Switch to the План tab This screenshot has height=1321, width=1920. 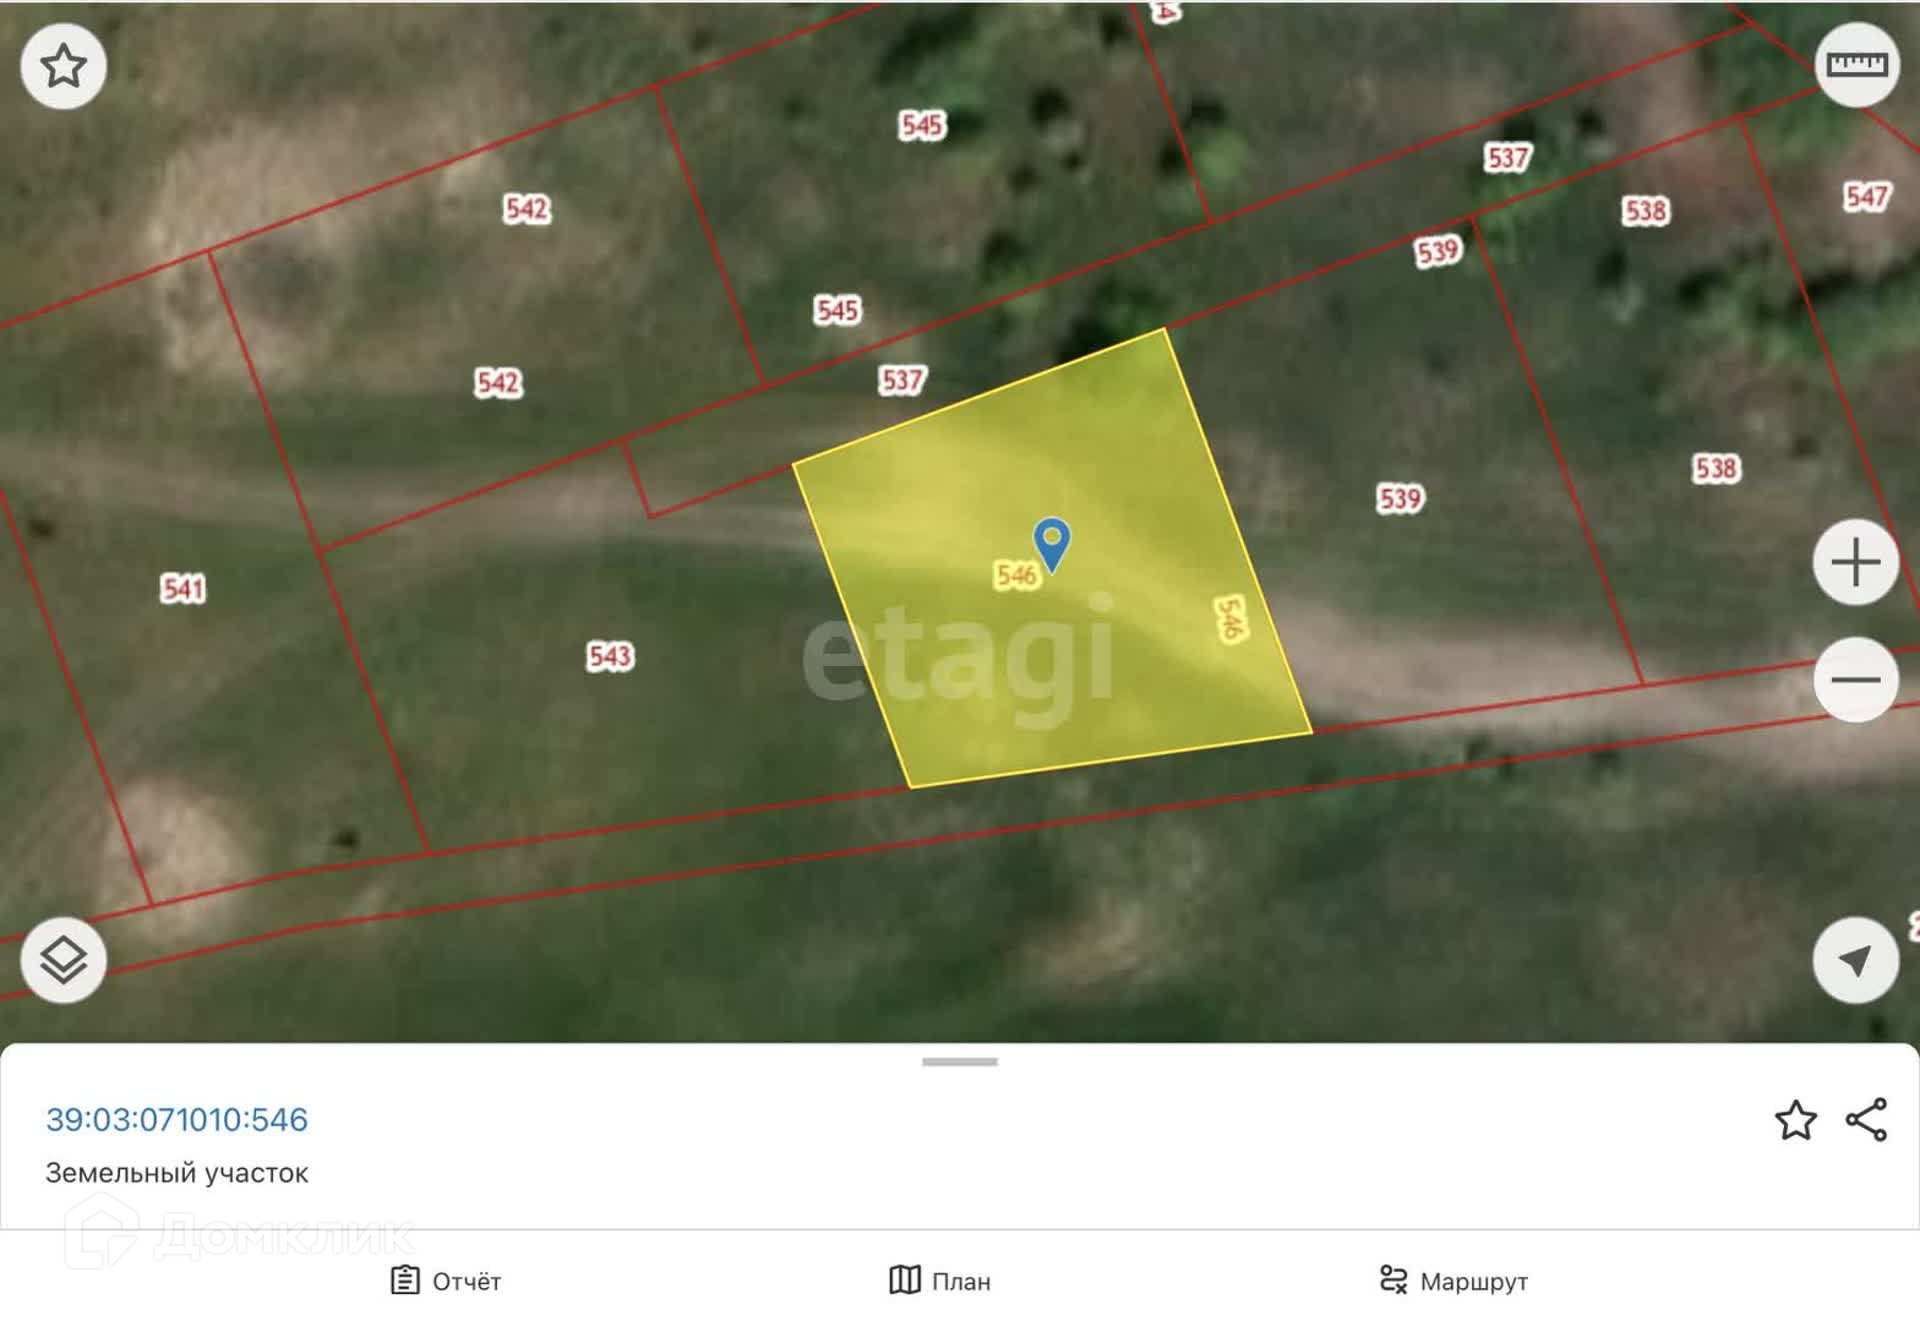[x=940, y=1281]
